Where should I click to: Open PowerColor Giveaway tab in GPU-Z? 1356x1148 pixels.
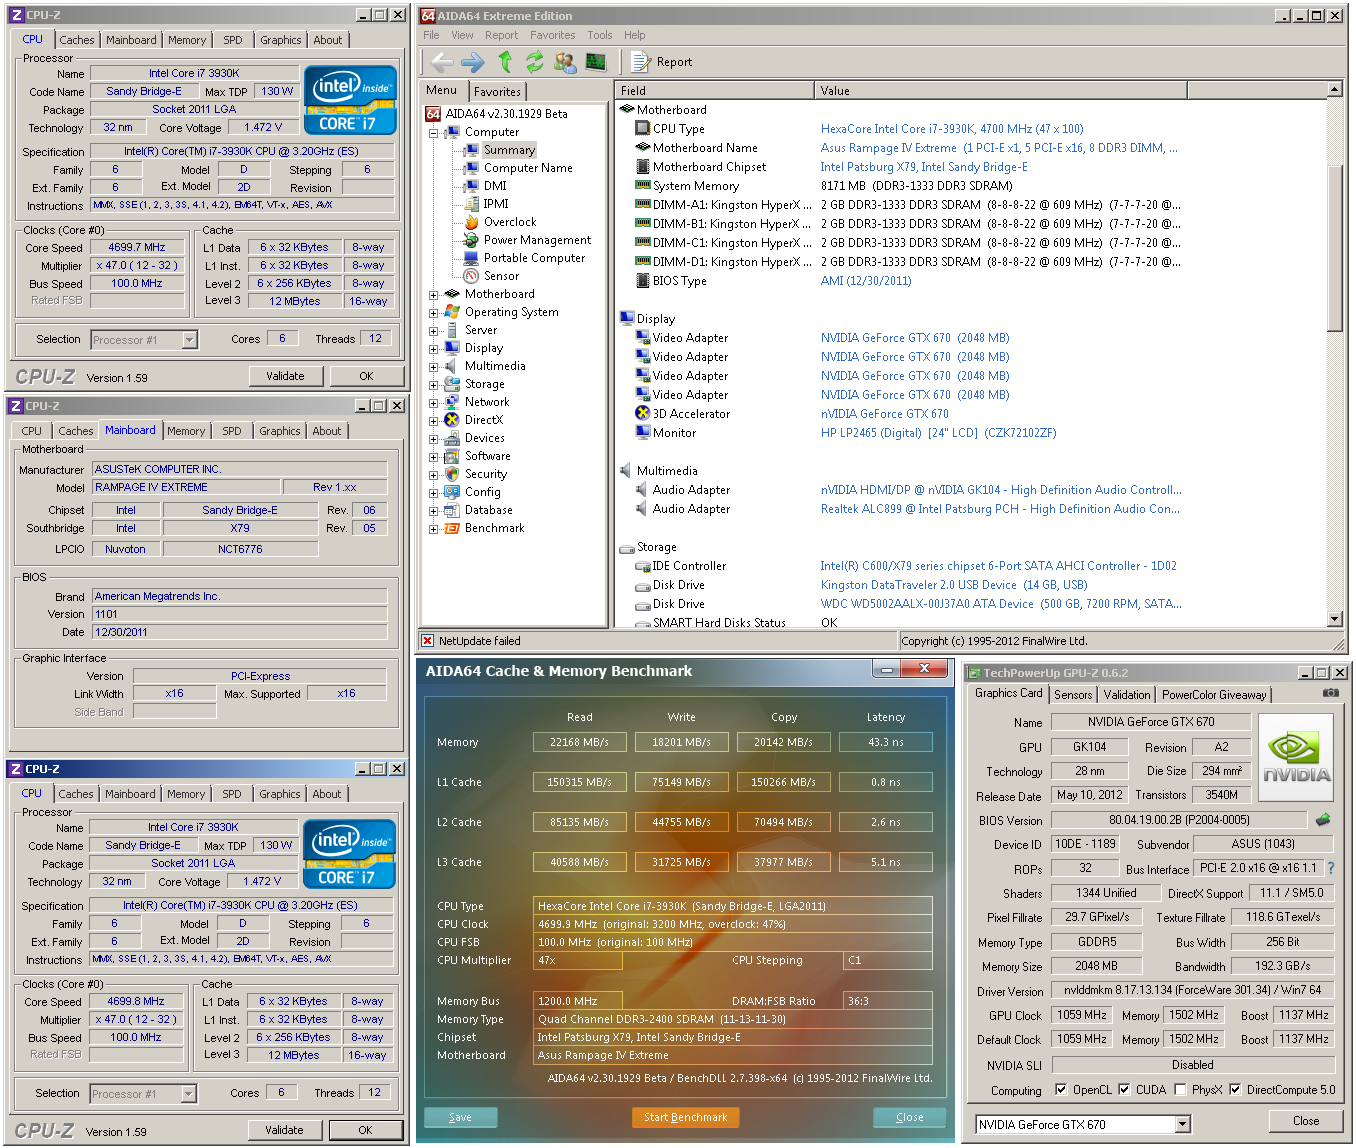pyautogui.click(x=1214, y=695)
